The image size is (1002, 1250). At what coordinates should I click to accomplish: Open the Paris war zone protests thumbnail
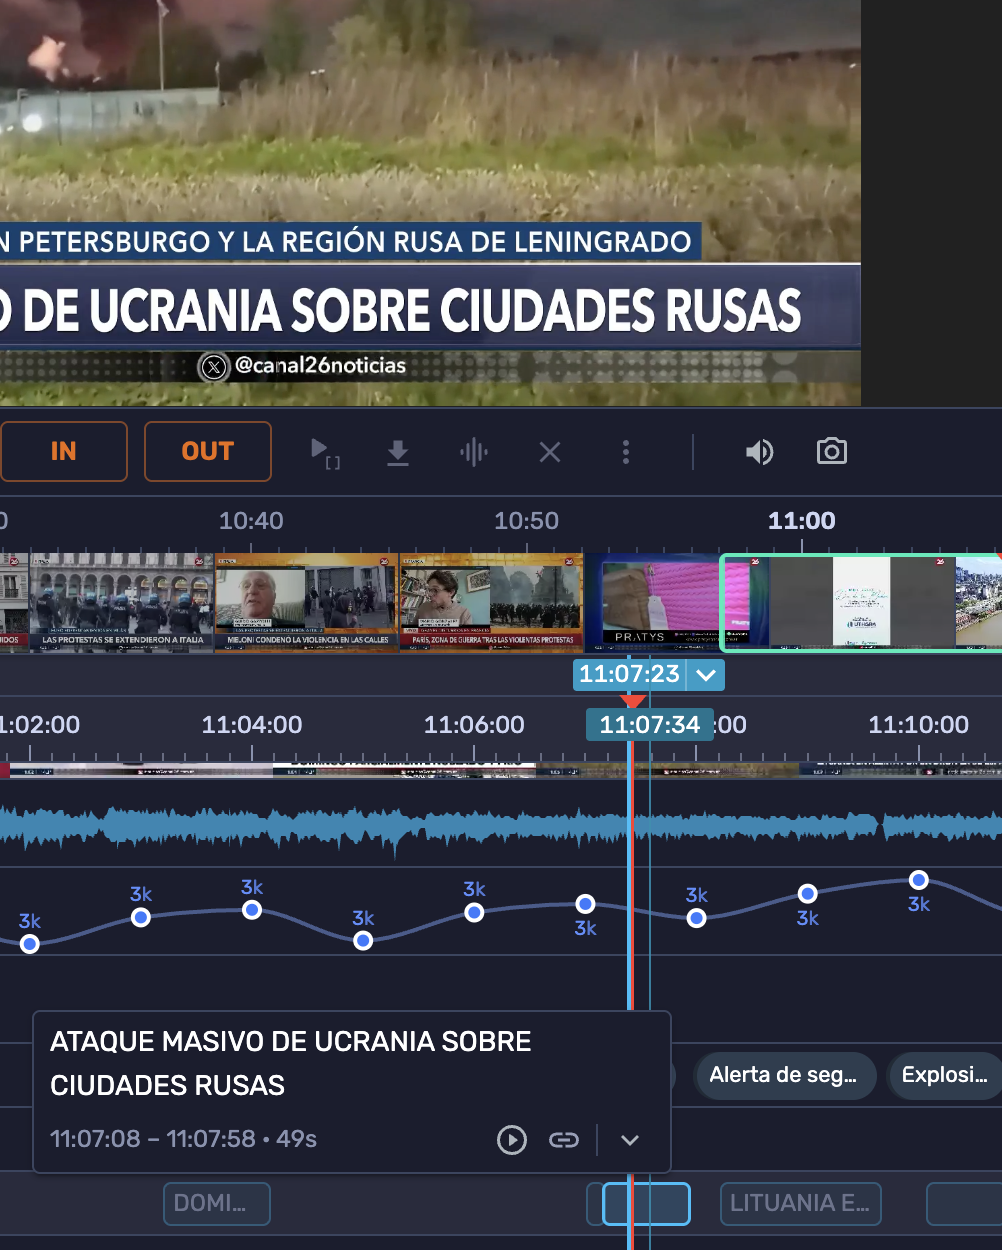[x=491, y=603]
